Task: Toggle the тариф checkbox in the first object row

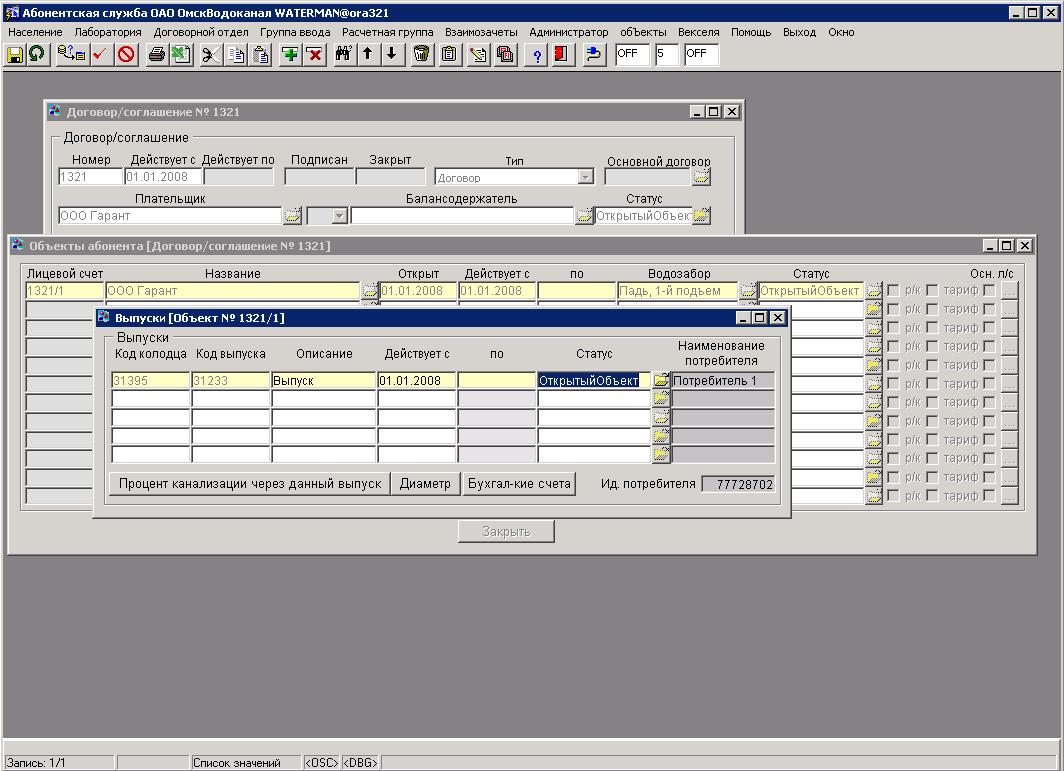Action: pyautogui.click(x=932, y=291)
